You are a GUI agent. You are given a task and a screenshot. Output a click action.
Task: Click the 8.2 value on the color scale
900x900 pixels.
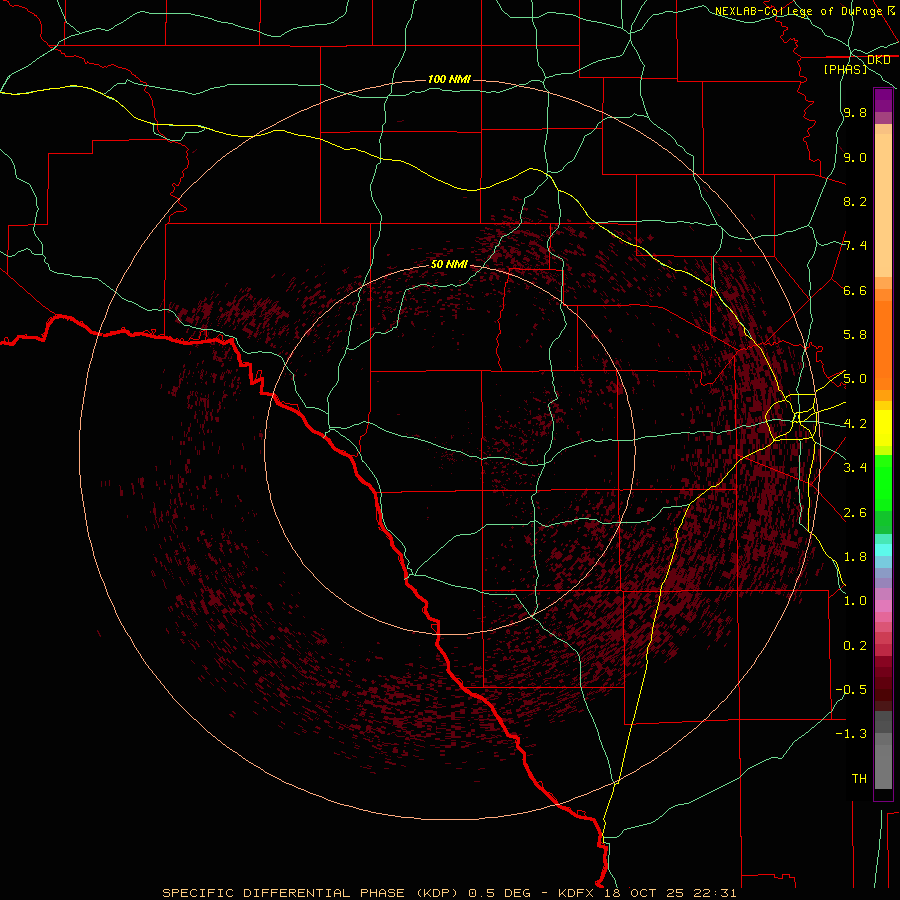pyautogui.click(x=855, y=201)
